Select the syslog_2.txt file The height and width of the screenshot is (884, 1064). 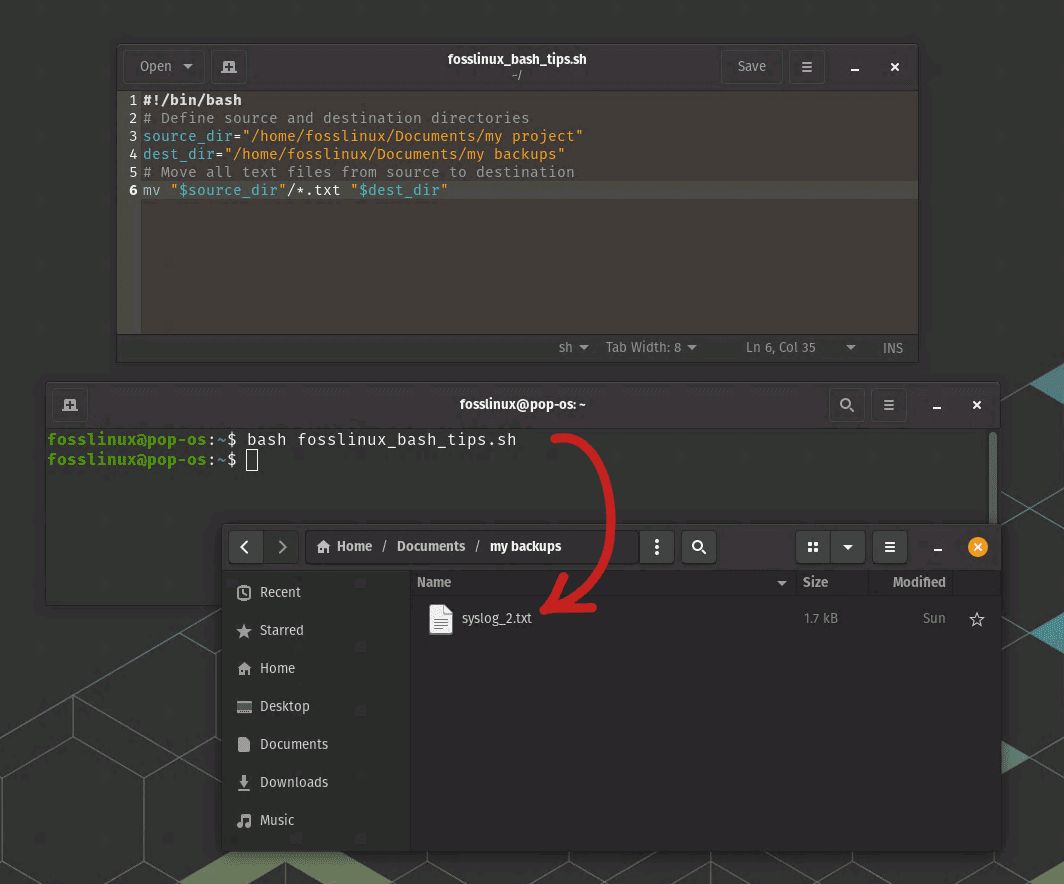coord(496,619)
